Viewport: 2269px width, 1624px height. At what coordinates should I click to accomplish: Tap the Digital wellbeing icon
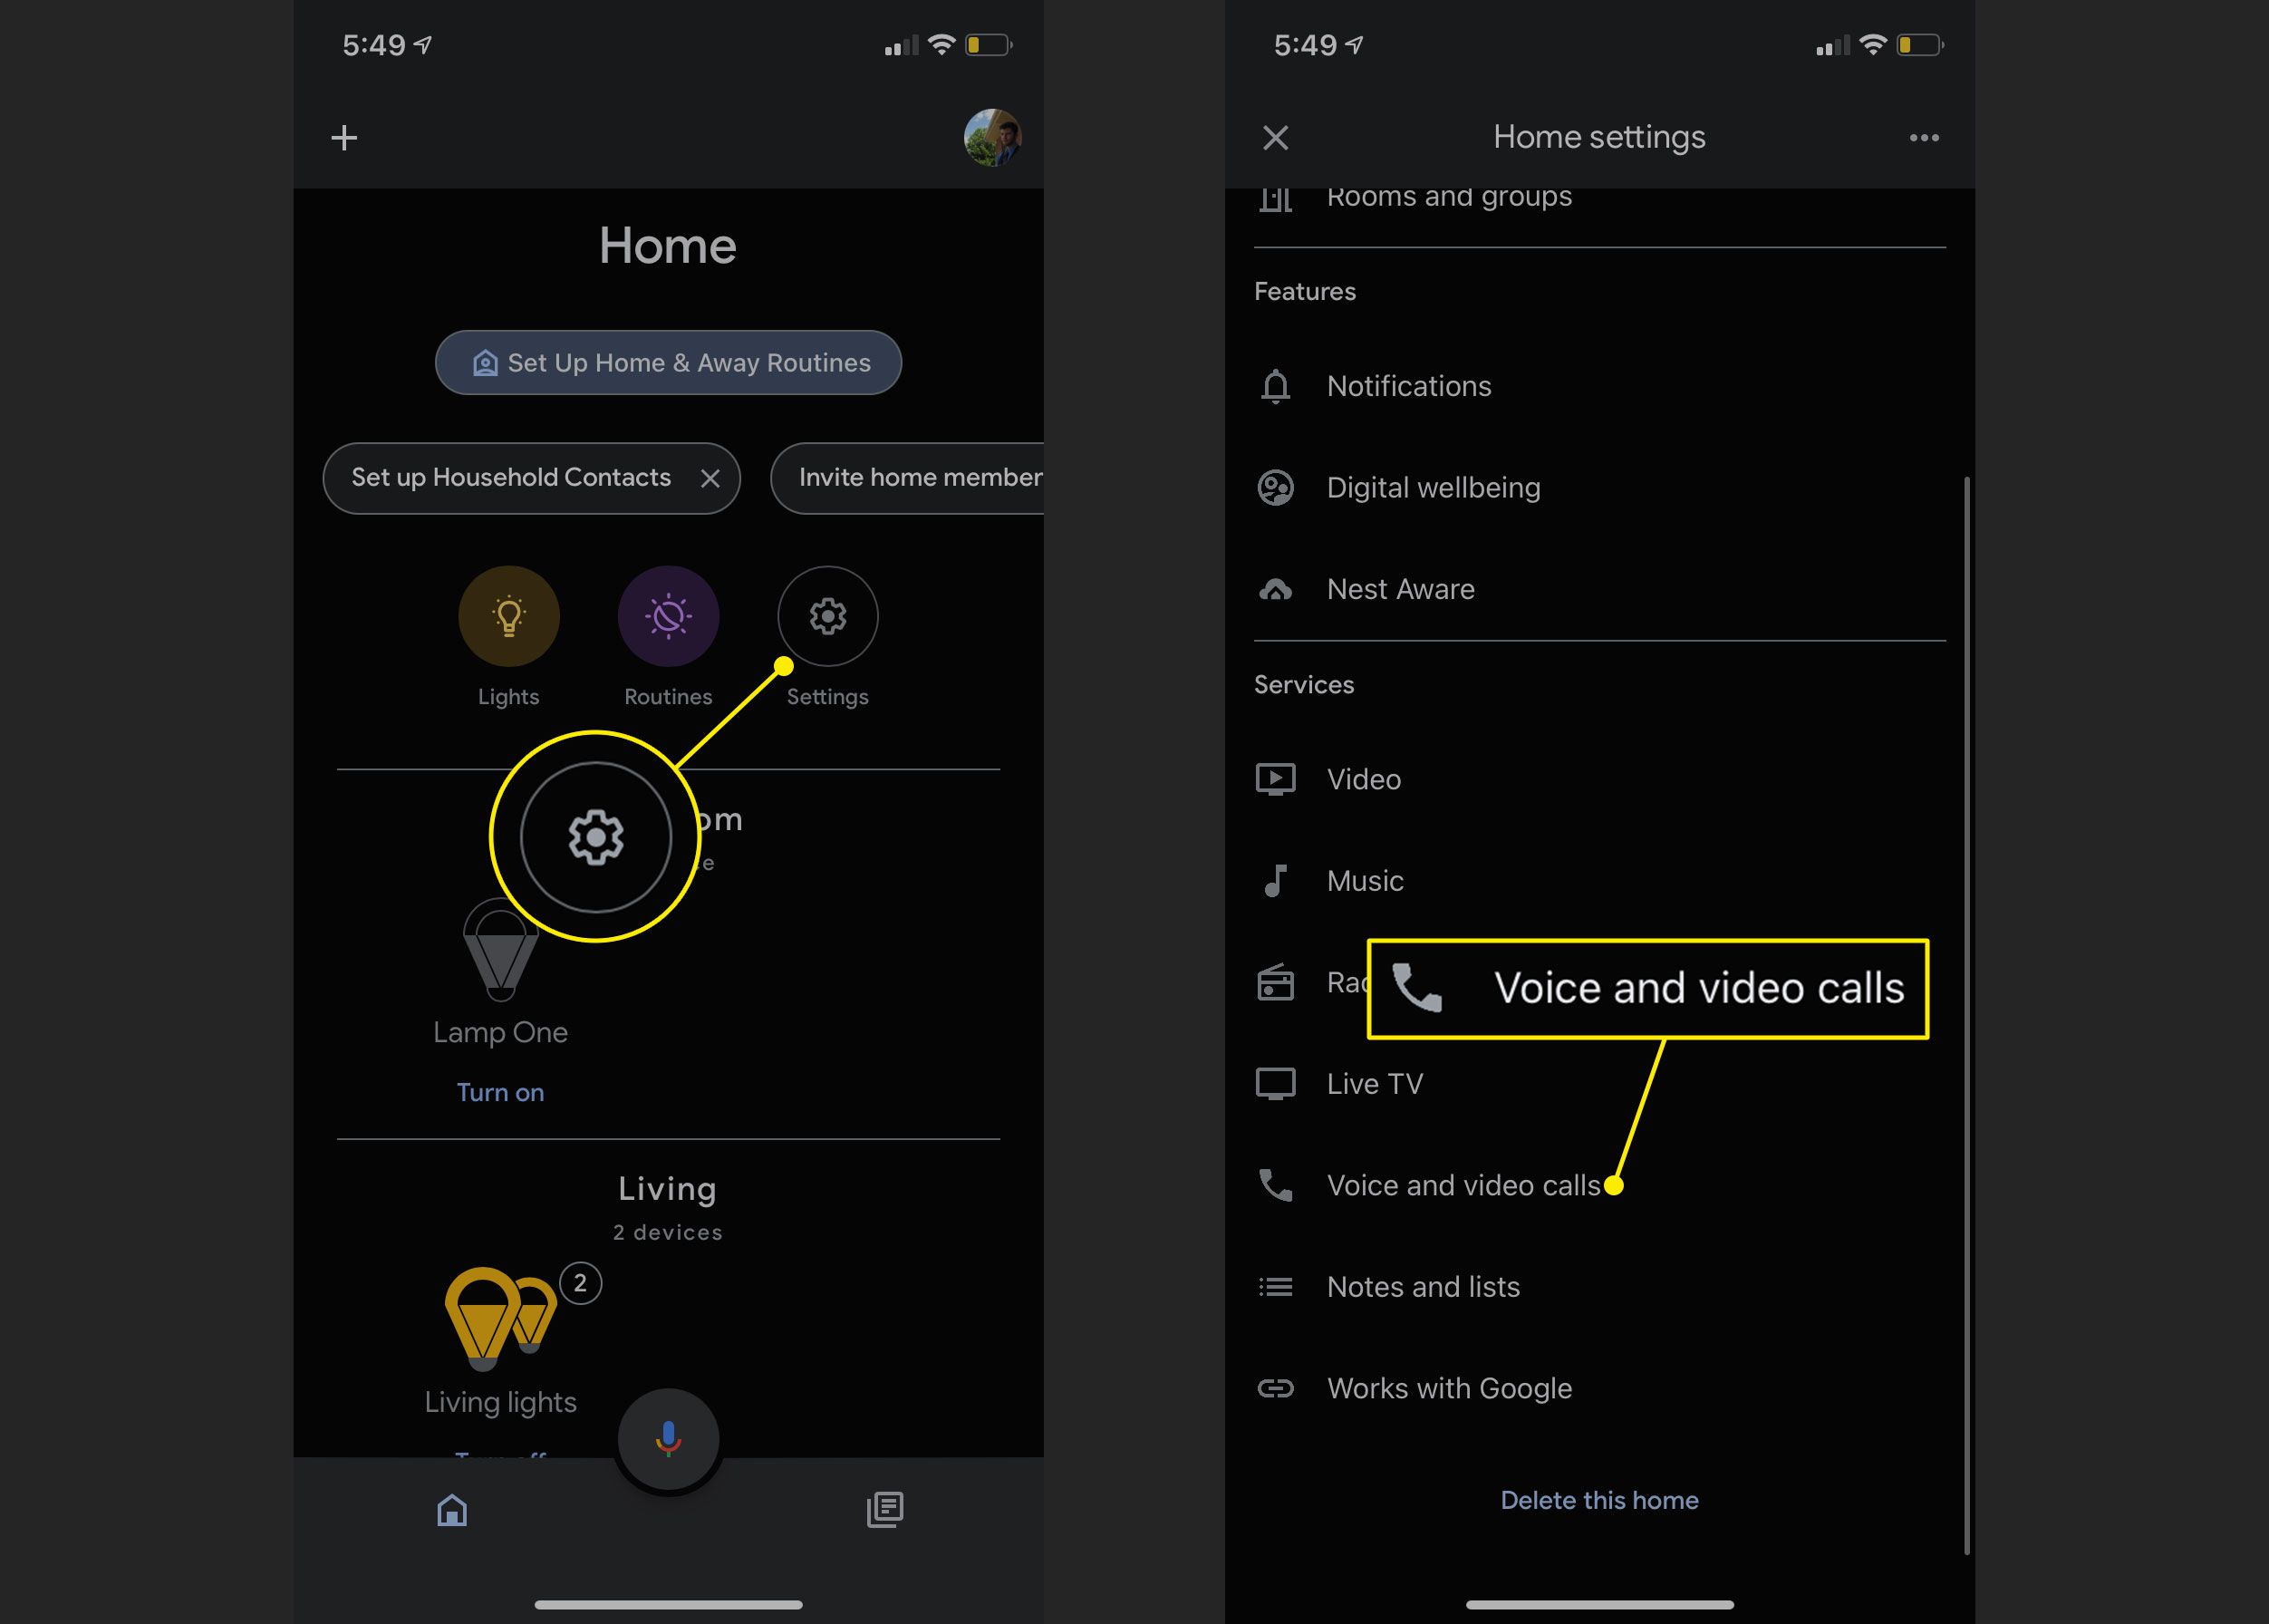pyautogui.click(x=1279, y=487)
